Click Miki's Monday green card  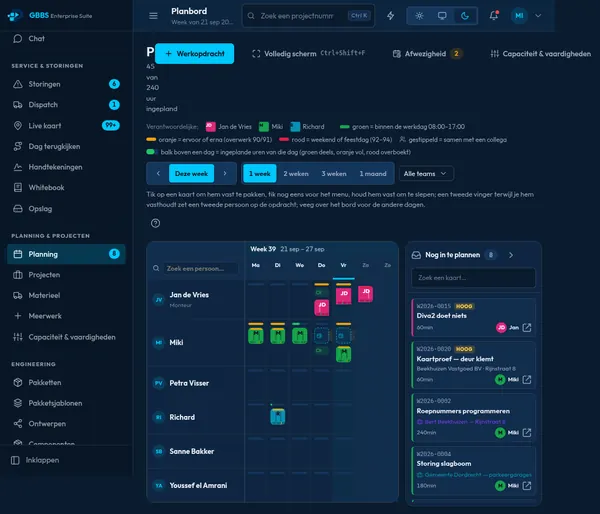pyautogui.click(x=256, y=336)
